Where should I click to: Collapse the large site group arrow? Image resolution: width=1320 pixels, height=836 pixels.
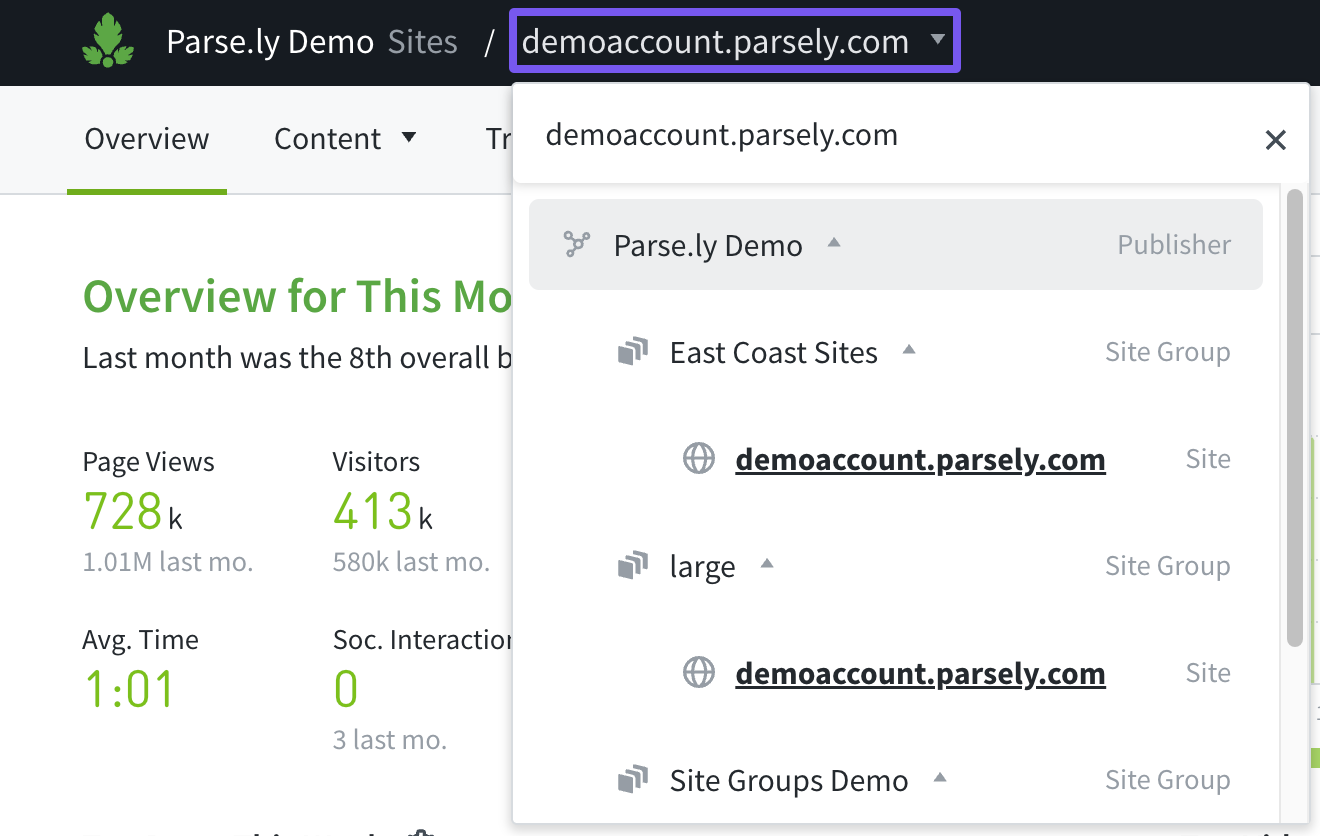pos(767,564)
